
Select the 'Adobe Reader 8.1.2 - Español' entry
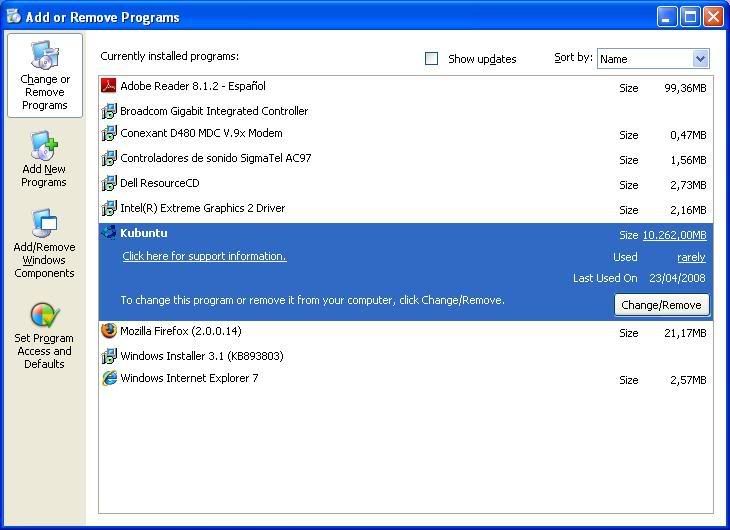(406, 87)
